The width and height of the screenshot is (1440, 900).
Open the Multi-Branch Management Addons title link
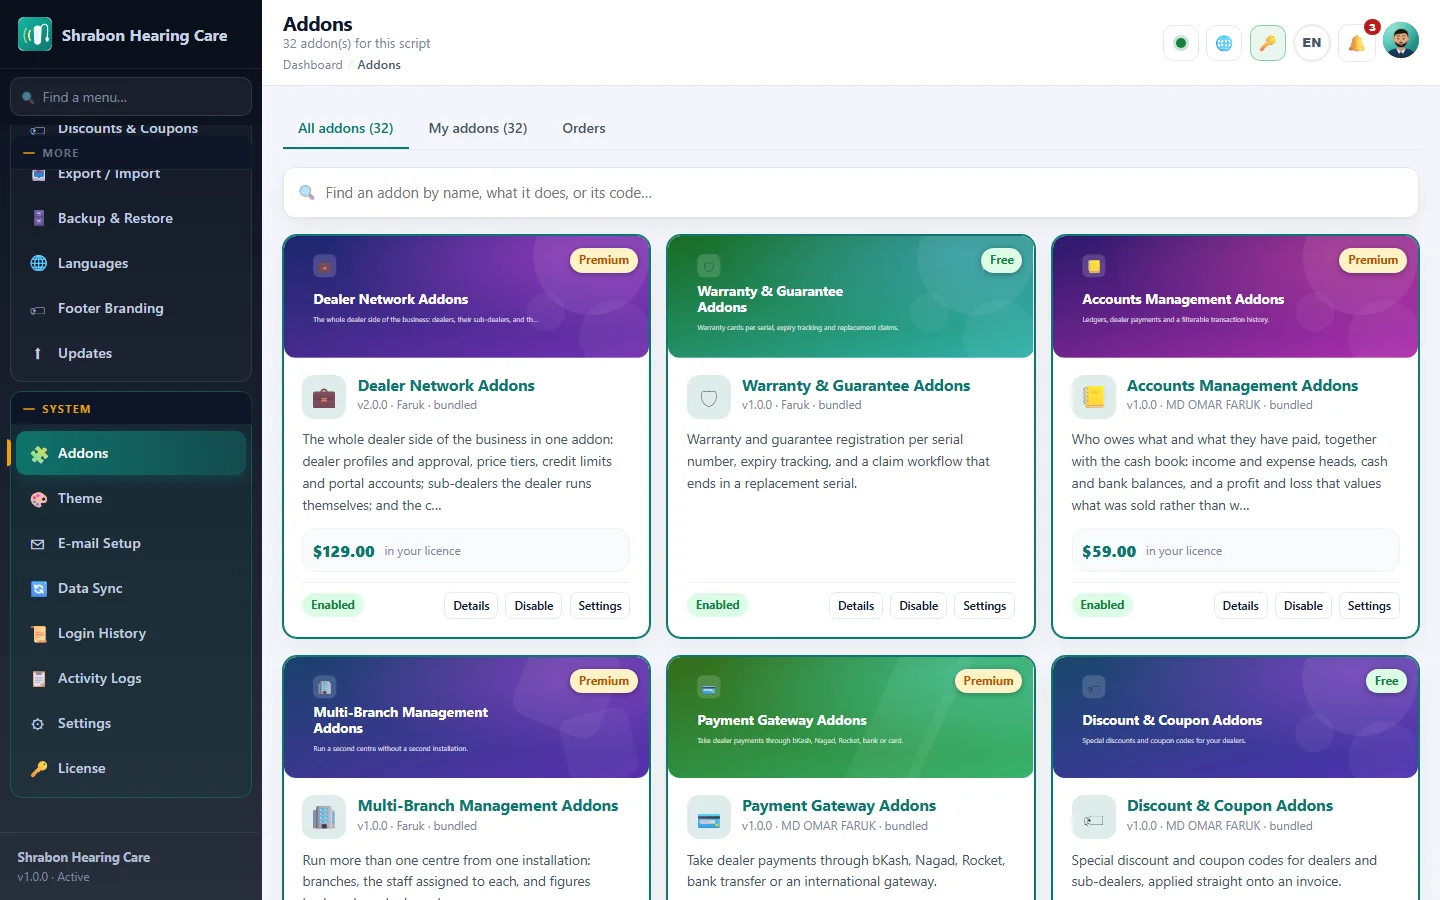coord(488,805)
